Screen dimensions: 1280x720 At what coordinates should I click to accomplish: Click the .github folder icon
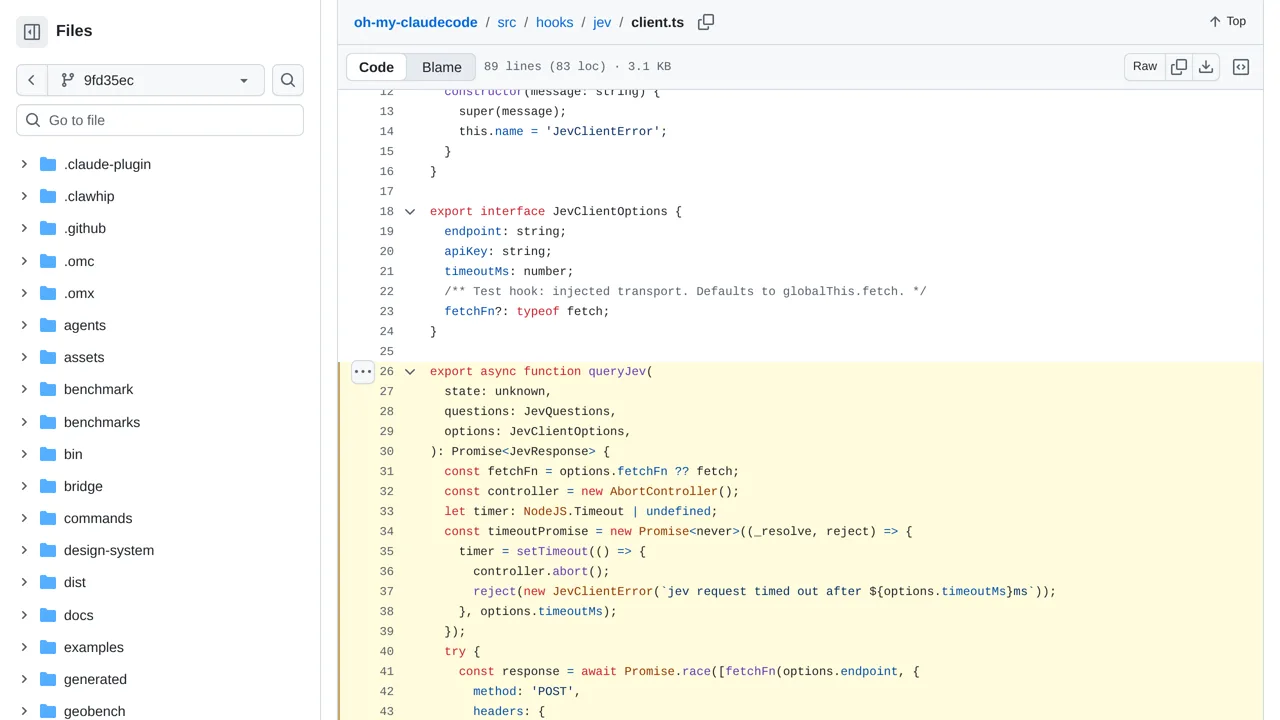(48, 228)
